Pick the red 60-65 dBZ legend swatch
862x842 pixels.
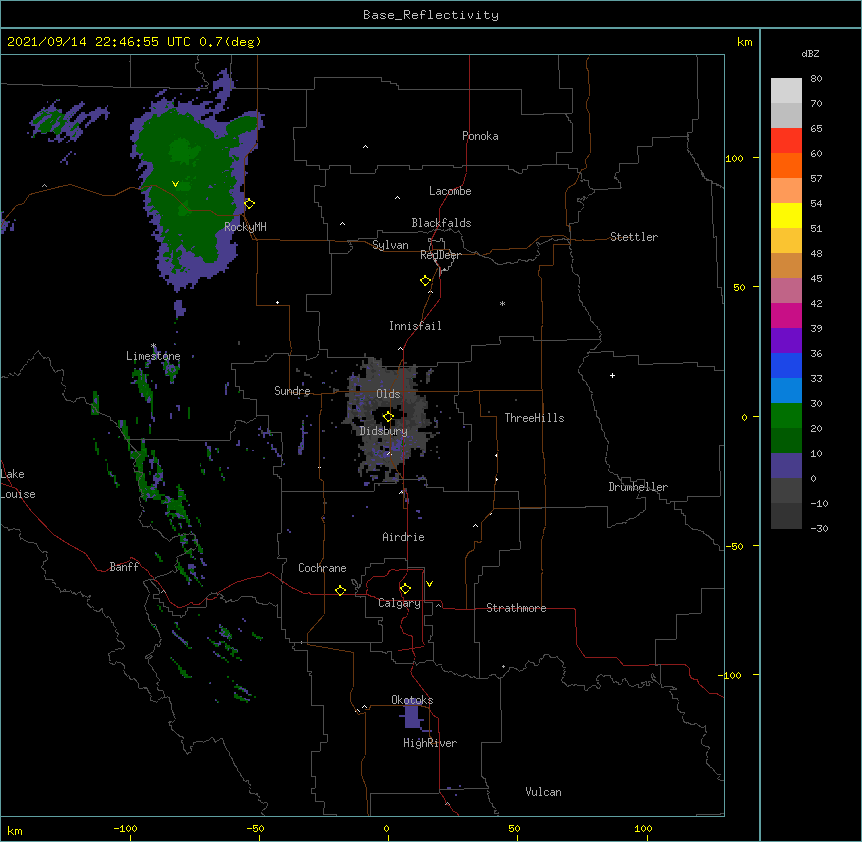[786, 140]
